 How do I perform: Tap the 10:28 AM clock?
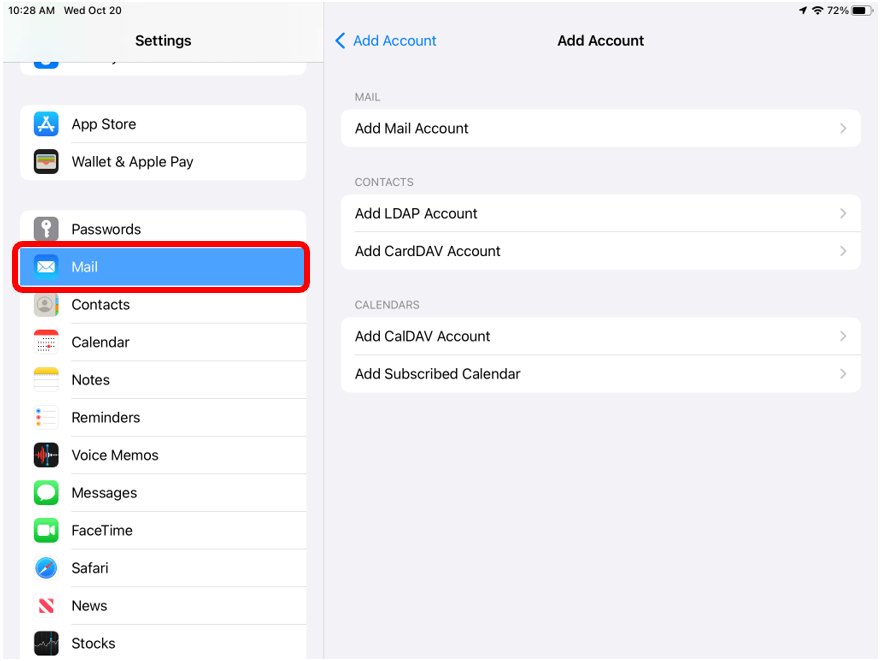click(31, 11)
